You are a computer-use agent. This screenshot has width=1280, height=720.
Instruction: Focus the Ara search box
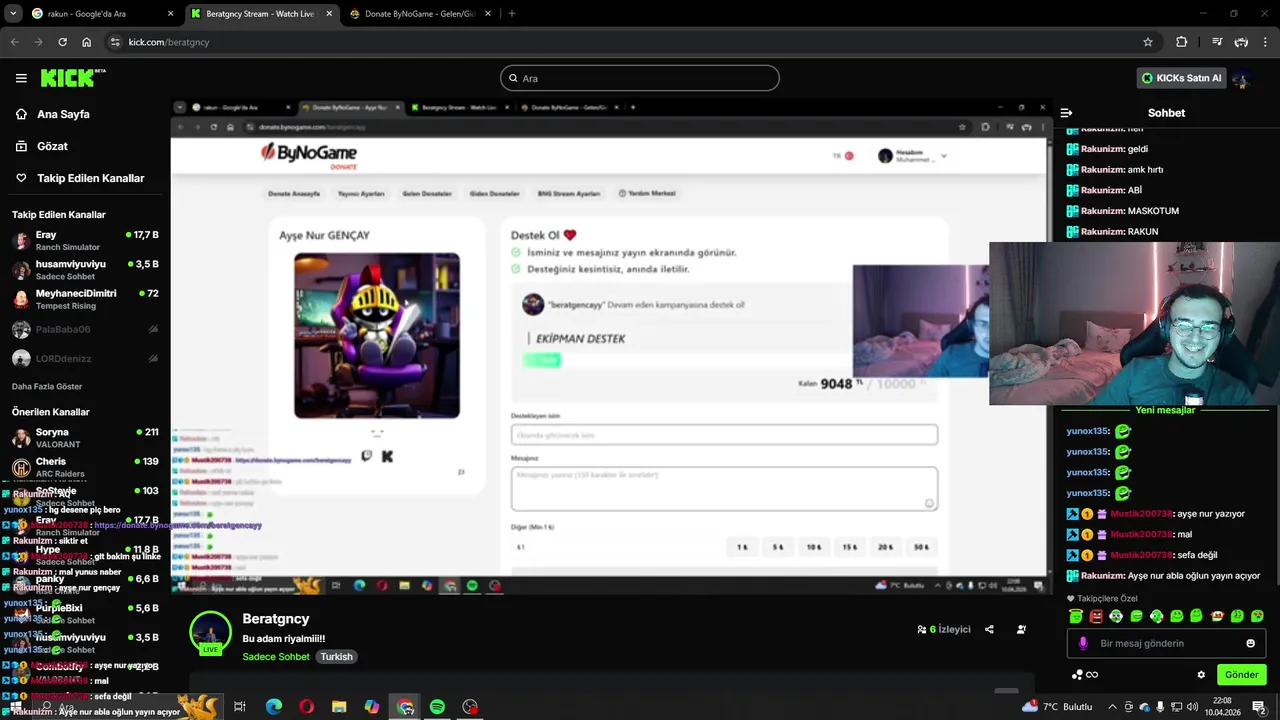(640, 78)
